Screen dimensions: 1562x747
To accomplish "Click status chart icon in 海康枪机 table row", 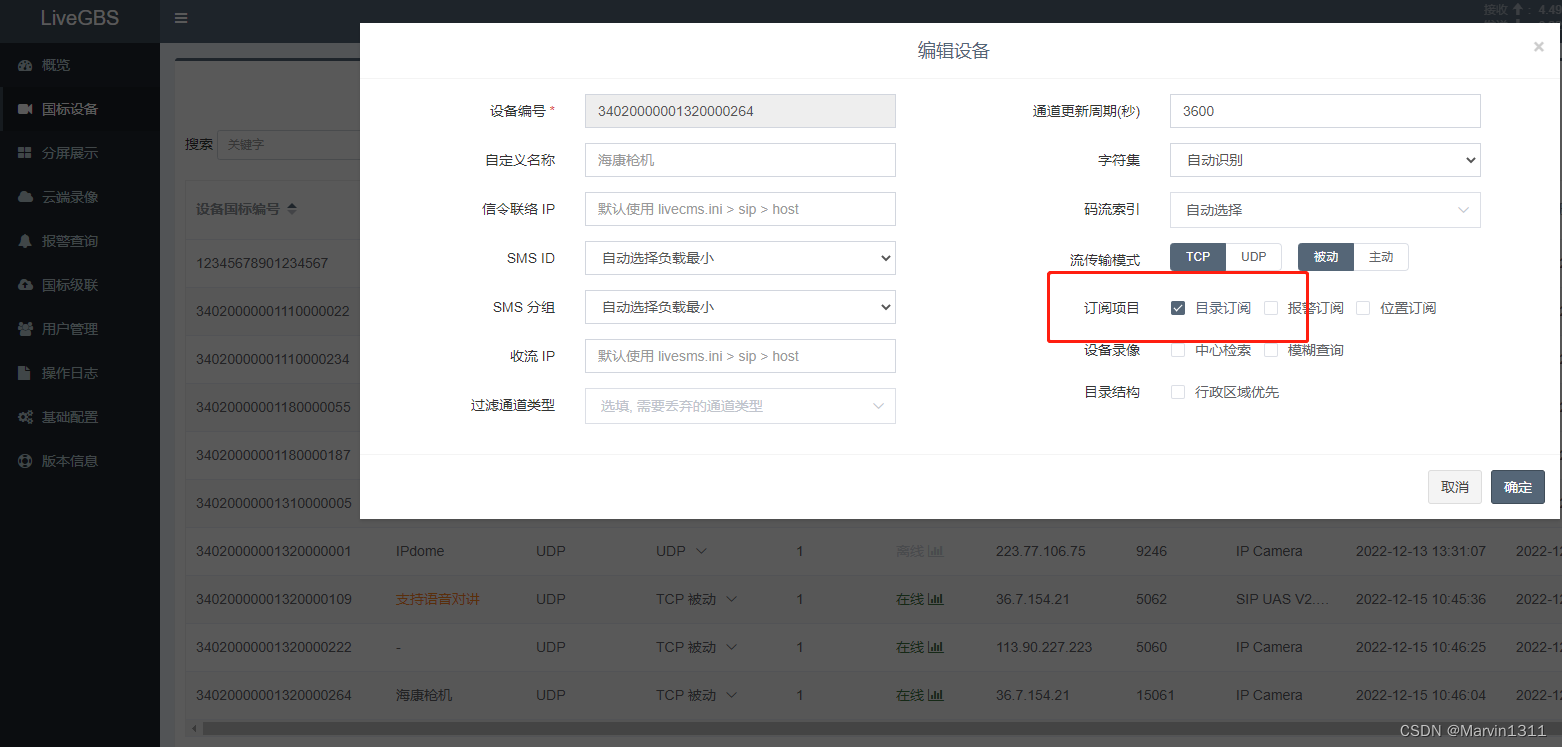I will pos(936,695).
